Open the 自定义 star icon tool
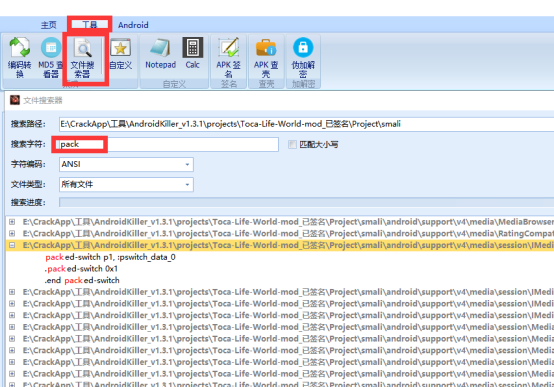 click(120, 54)
